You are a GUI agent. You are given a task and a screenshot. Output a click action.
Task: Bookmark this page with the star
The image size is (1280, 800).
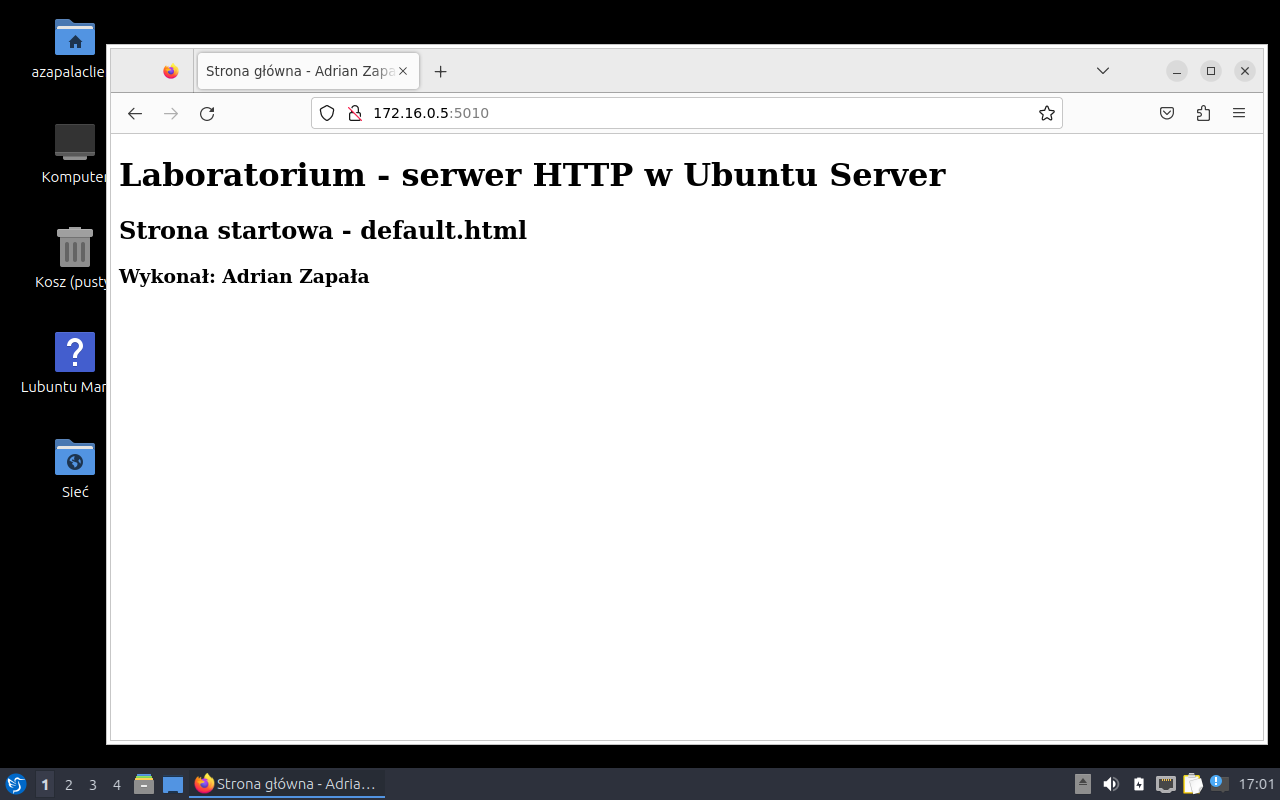pyautogui.click(x=1047, y=114)
